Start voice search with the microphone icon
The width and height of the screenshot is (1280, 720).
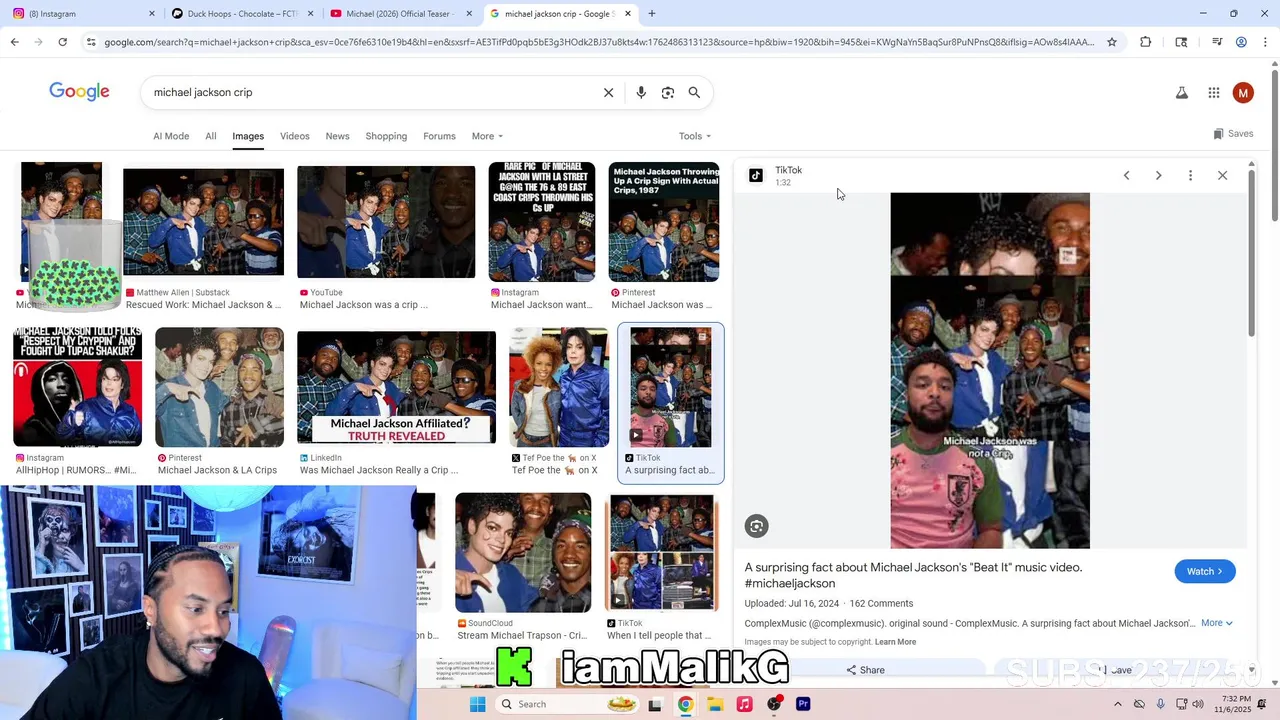641,92
